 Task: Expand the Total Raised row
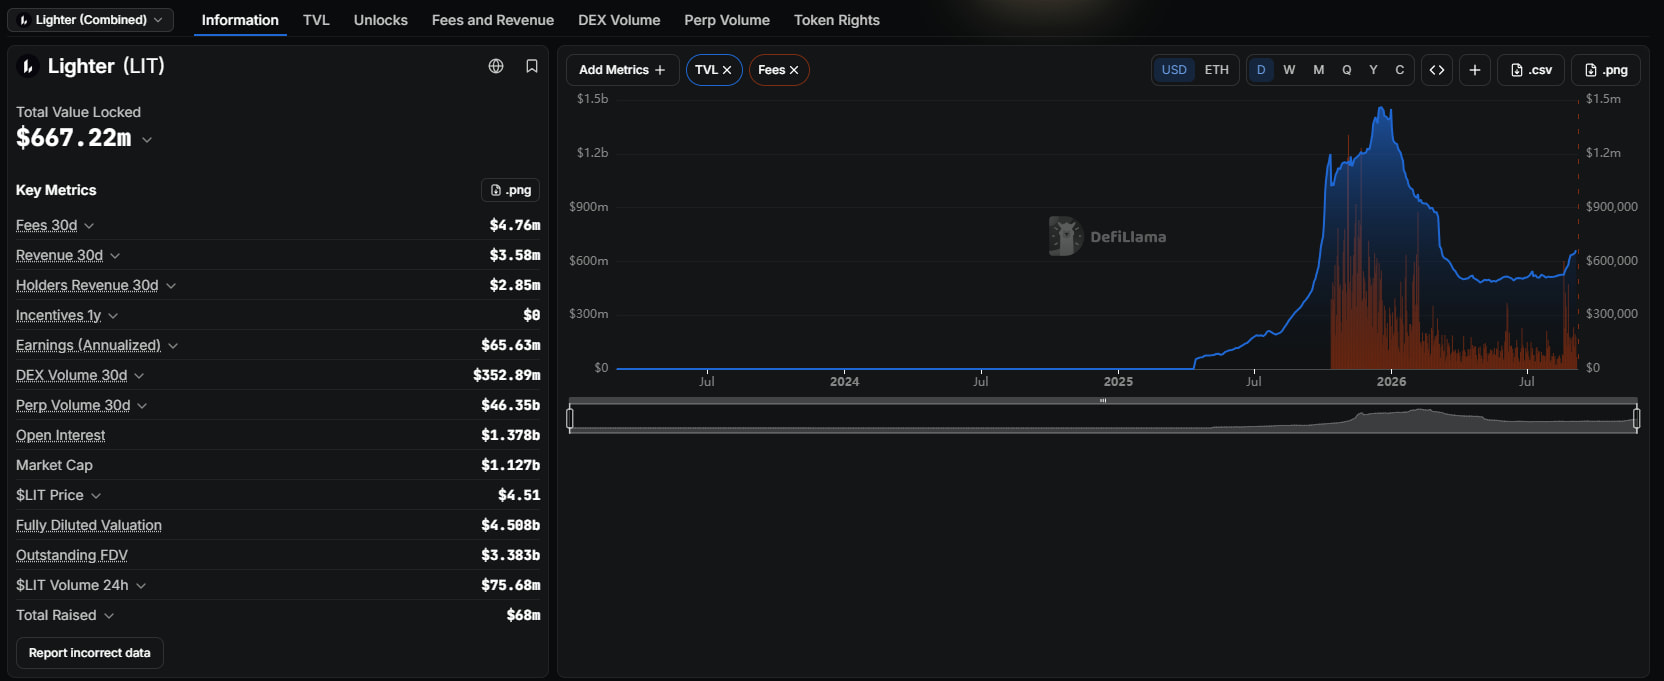pyautogui.click(x=109, y=616)
